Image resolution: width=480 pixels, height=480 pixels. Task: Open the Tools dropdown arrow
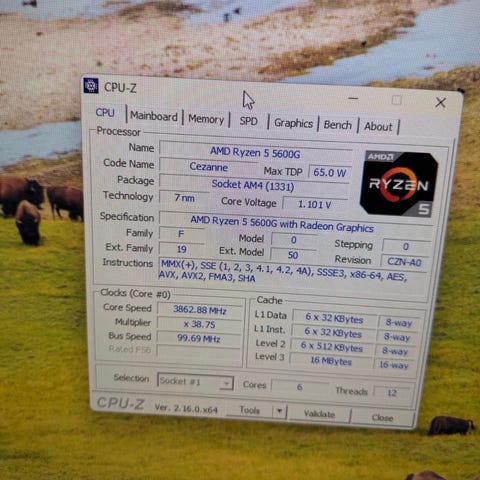(x=279, y=411)
